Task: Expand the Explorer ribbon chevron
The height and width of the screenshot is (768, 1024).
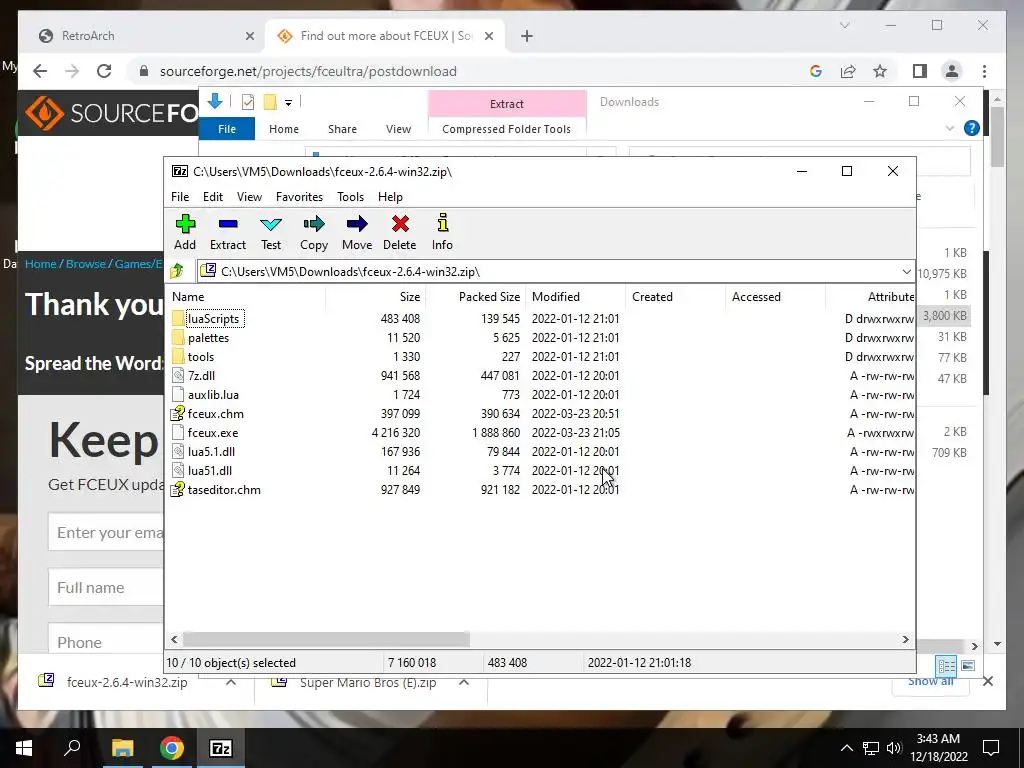Action: click(x=950, y=129)
